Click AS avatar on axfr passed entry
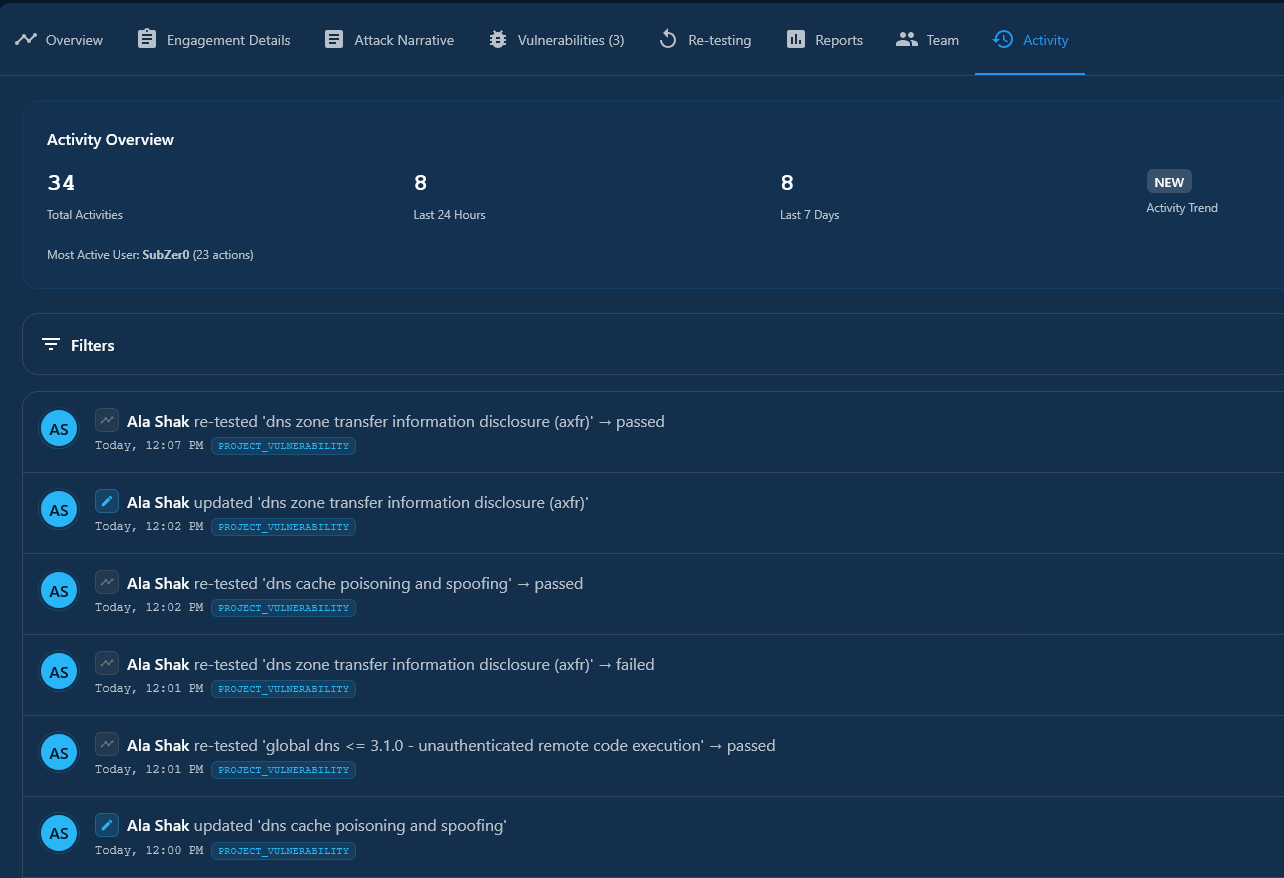Screen dimensions: 1284x878 point(59,429)
